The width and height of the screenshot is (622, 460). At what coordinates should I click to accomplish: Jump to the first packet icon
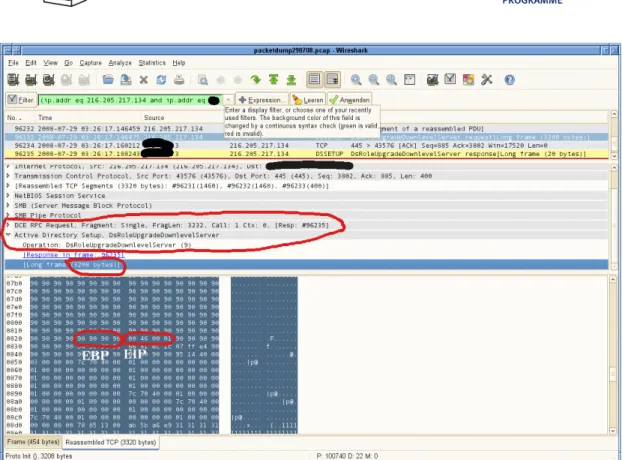(x=273, y=80)
